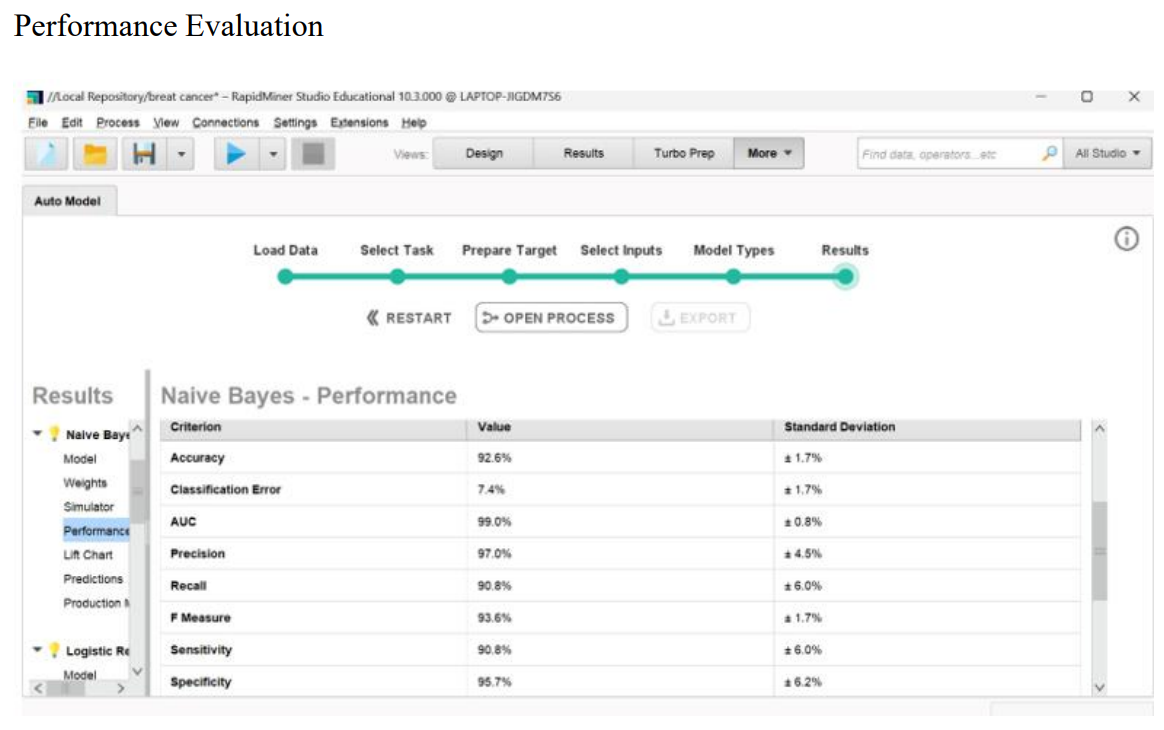
Task: Save process using the floppy disk icon
Action: click(144, 154)
